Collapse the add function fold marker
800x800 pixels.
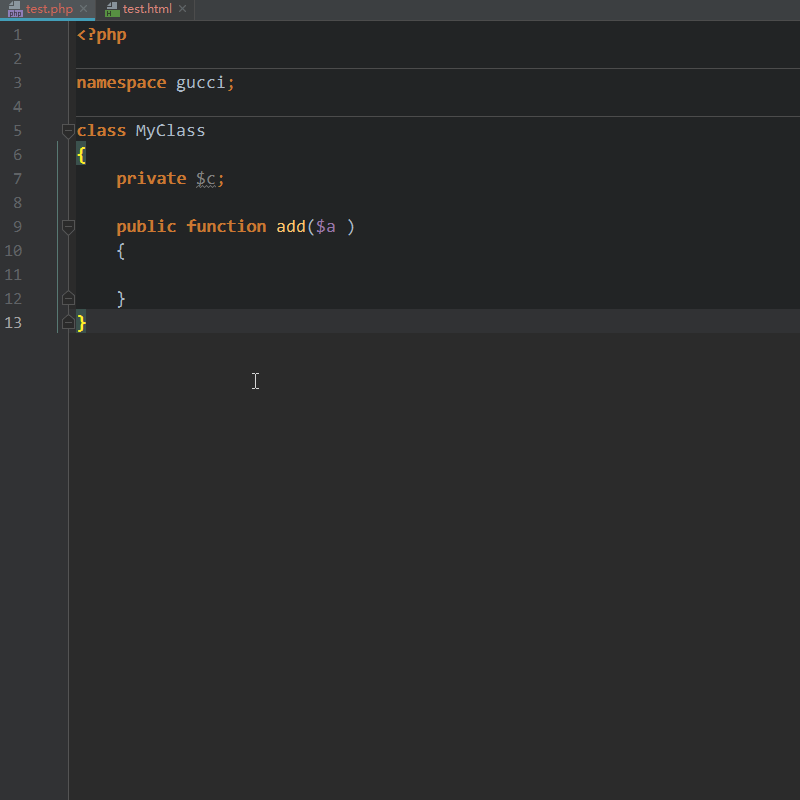pos(68,227)
